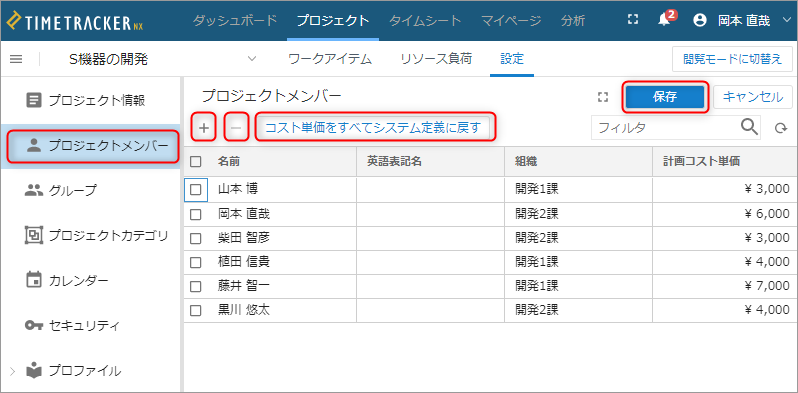The image size is (798, 393).
Task: Click the カレンダー calendar icon
Action: coord(34,280)
